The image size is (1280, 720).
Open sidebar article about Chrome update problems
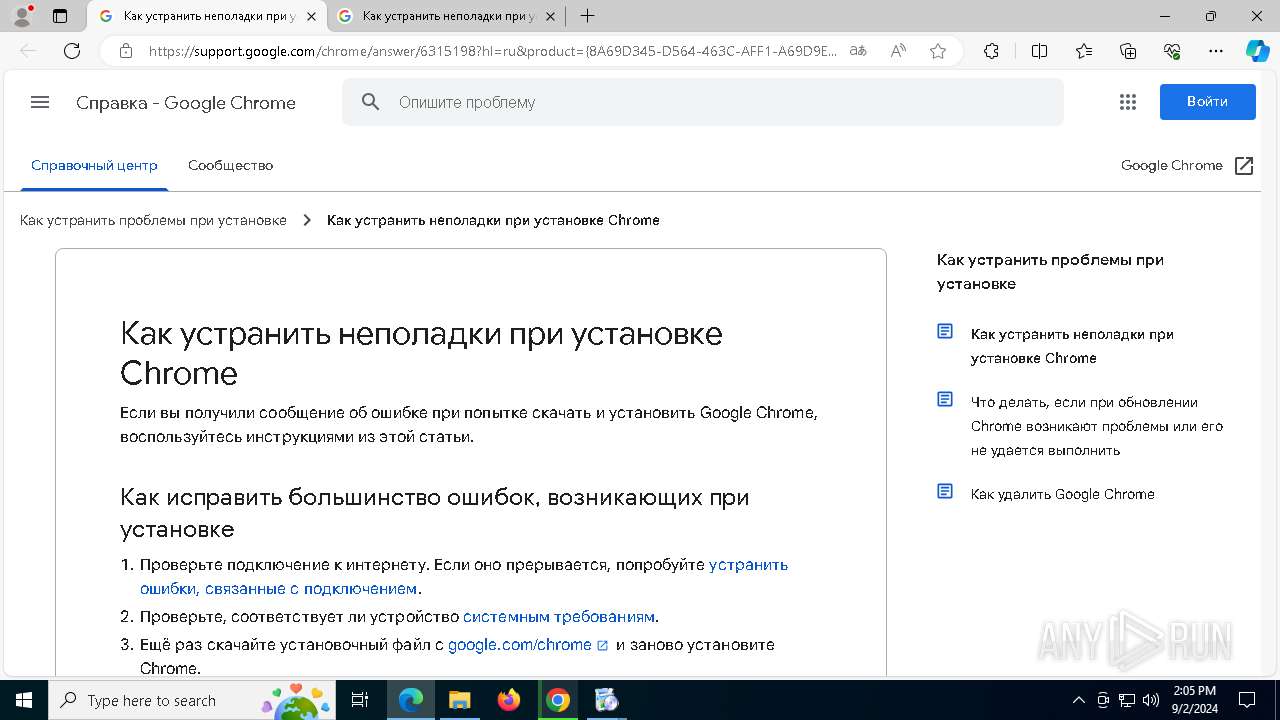pos(1097,426)
